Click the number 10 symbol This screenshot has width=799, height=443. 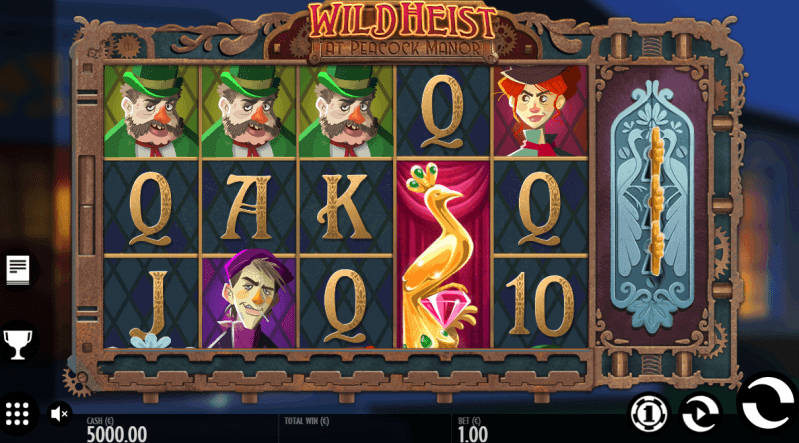540,304
